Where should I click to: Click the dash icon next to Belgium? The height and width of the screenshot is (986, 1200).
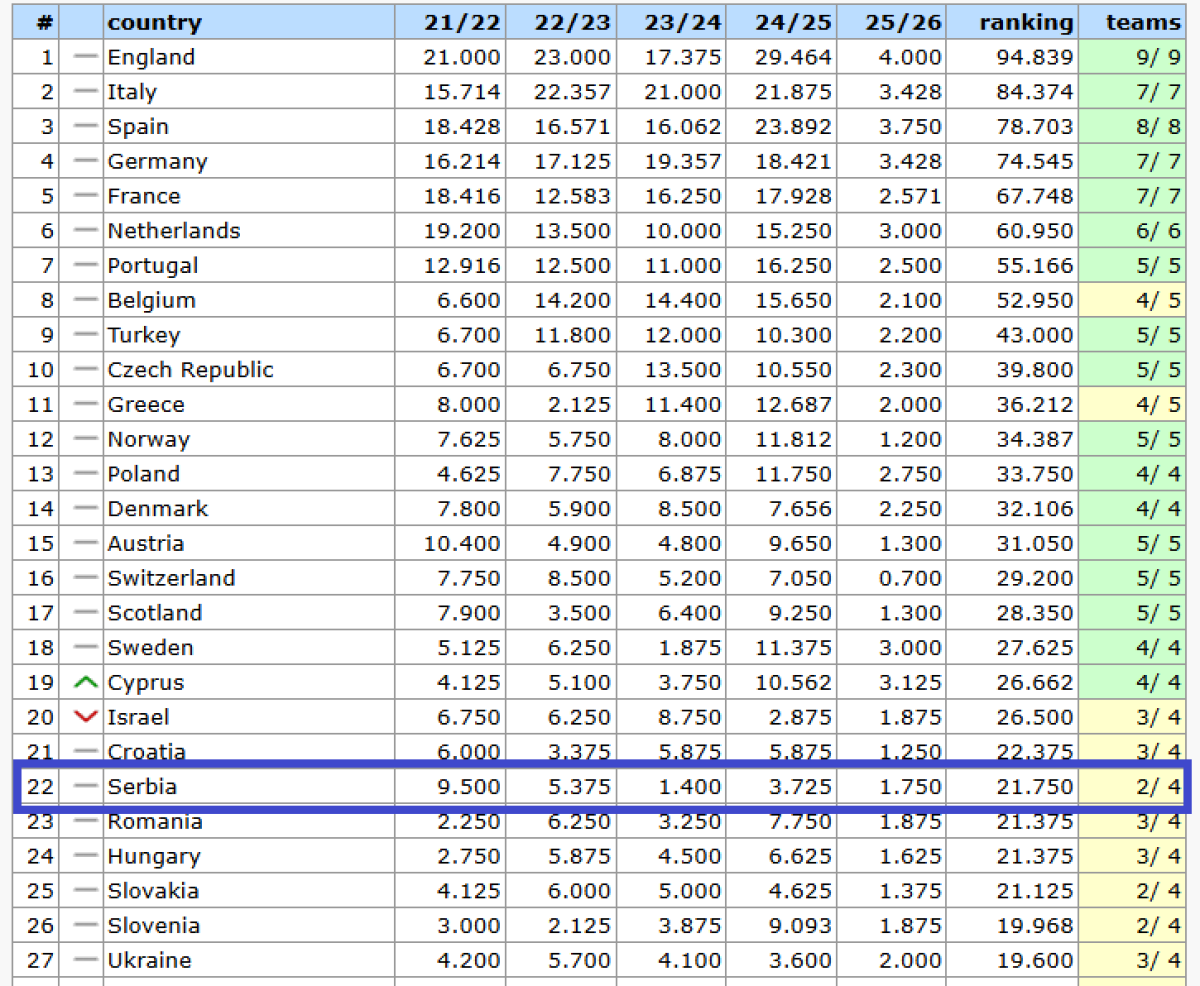[x=87, y=300]
